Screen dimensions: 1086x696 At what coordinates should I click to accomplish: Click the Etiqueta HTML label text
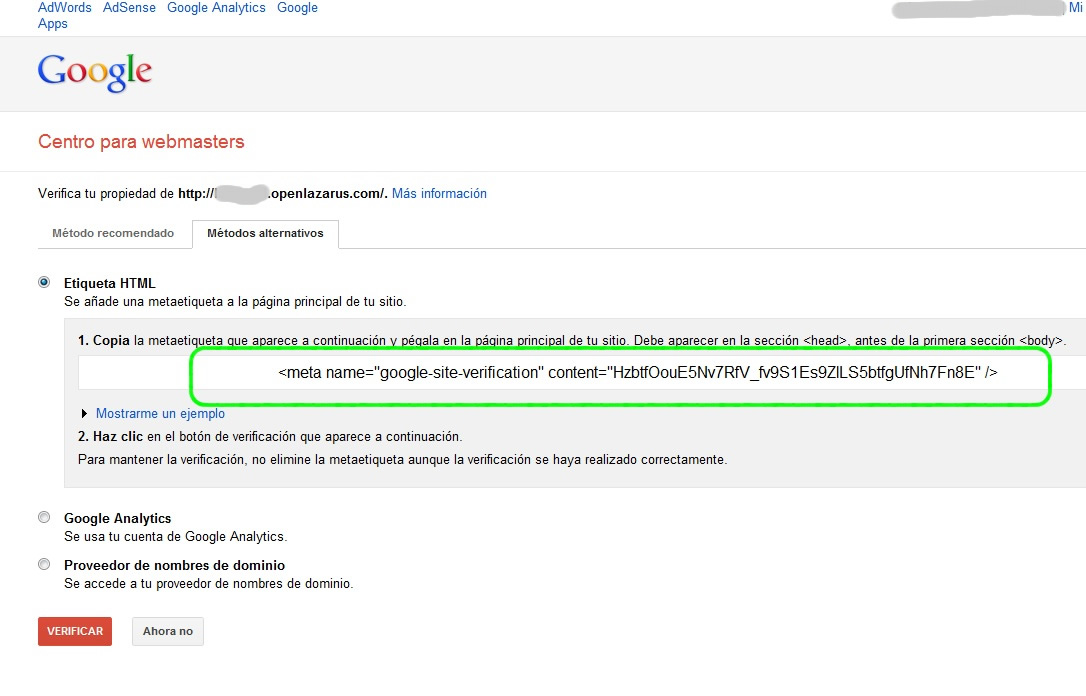click(109, 283)
